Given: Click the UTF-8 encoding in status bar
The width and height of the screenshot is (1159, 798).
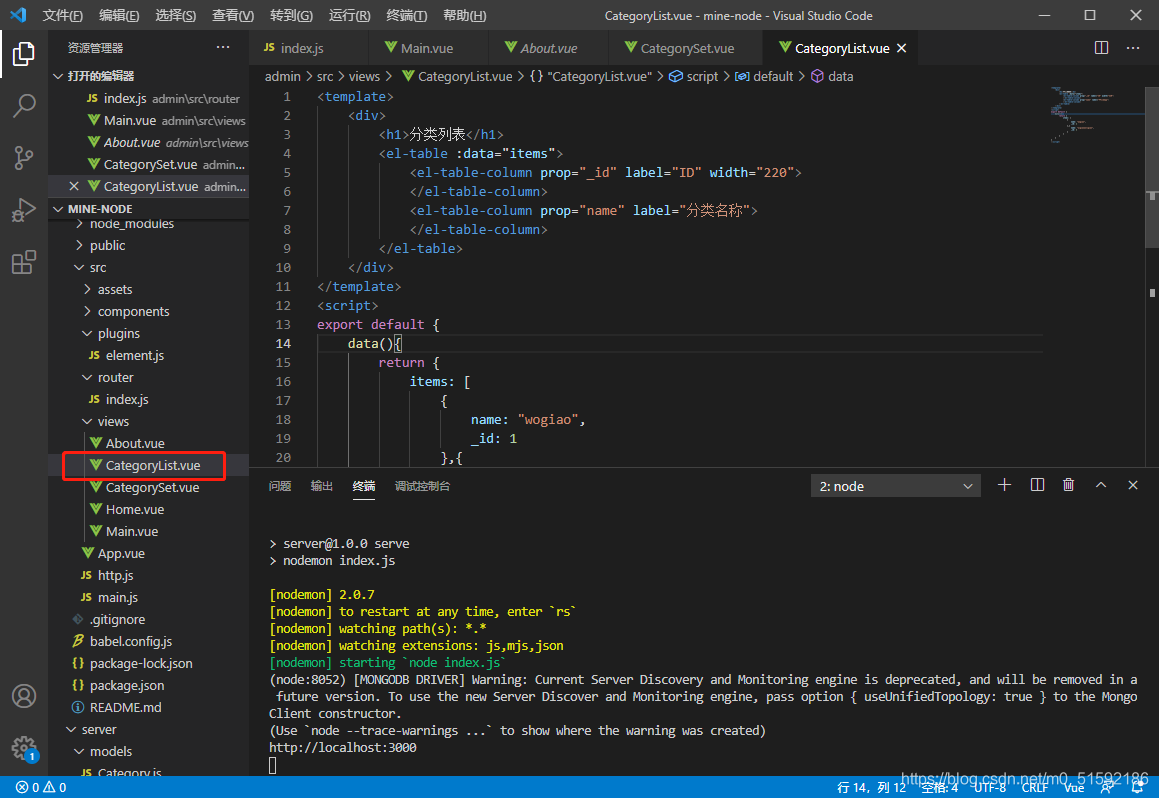Looking at the screenshot, I should click(x=989, y=787).
